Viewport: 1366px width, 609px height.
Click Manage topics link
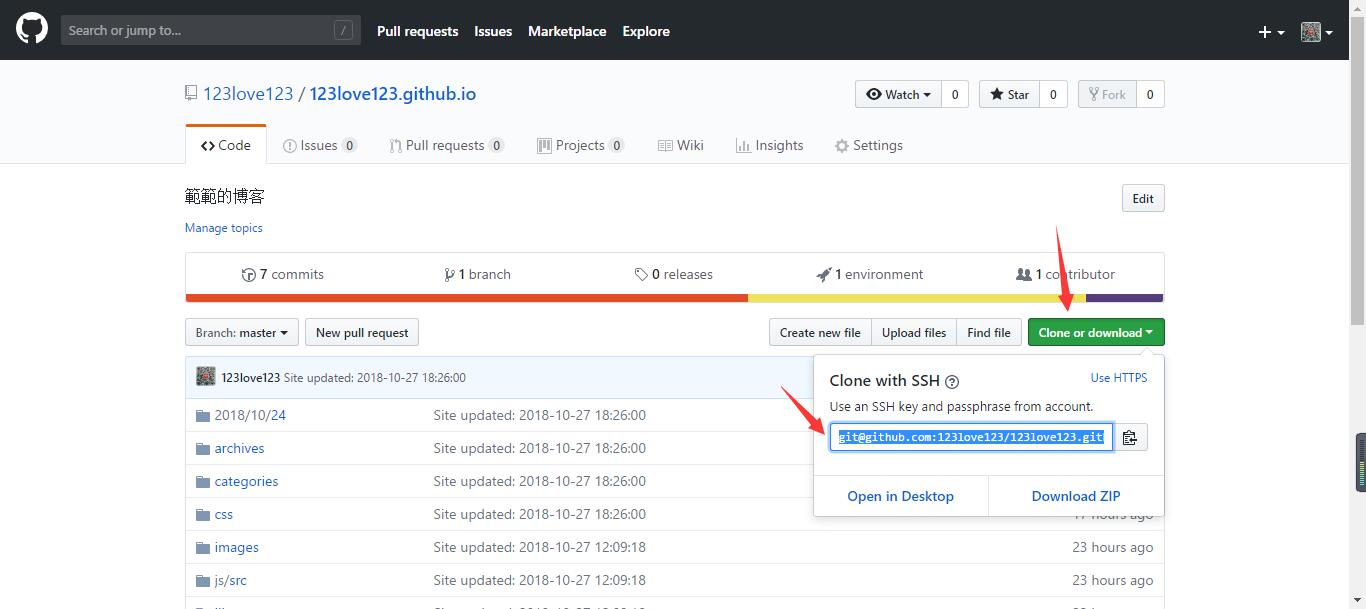tap(224, 228)
